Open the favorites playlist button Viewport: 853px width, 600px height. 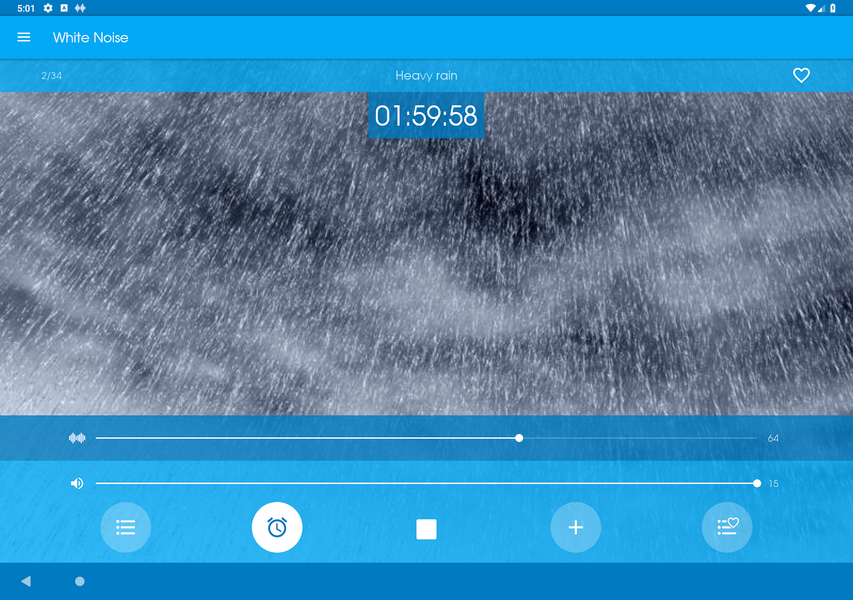(x=727, y=527)
